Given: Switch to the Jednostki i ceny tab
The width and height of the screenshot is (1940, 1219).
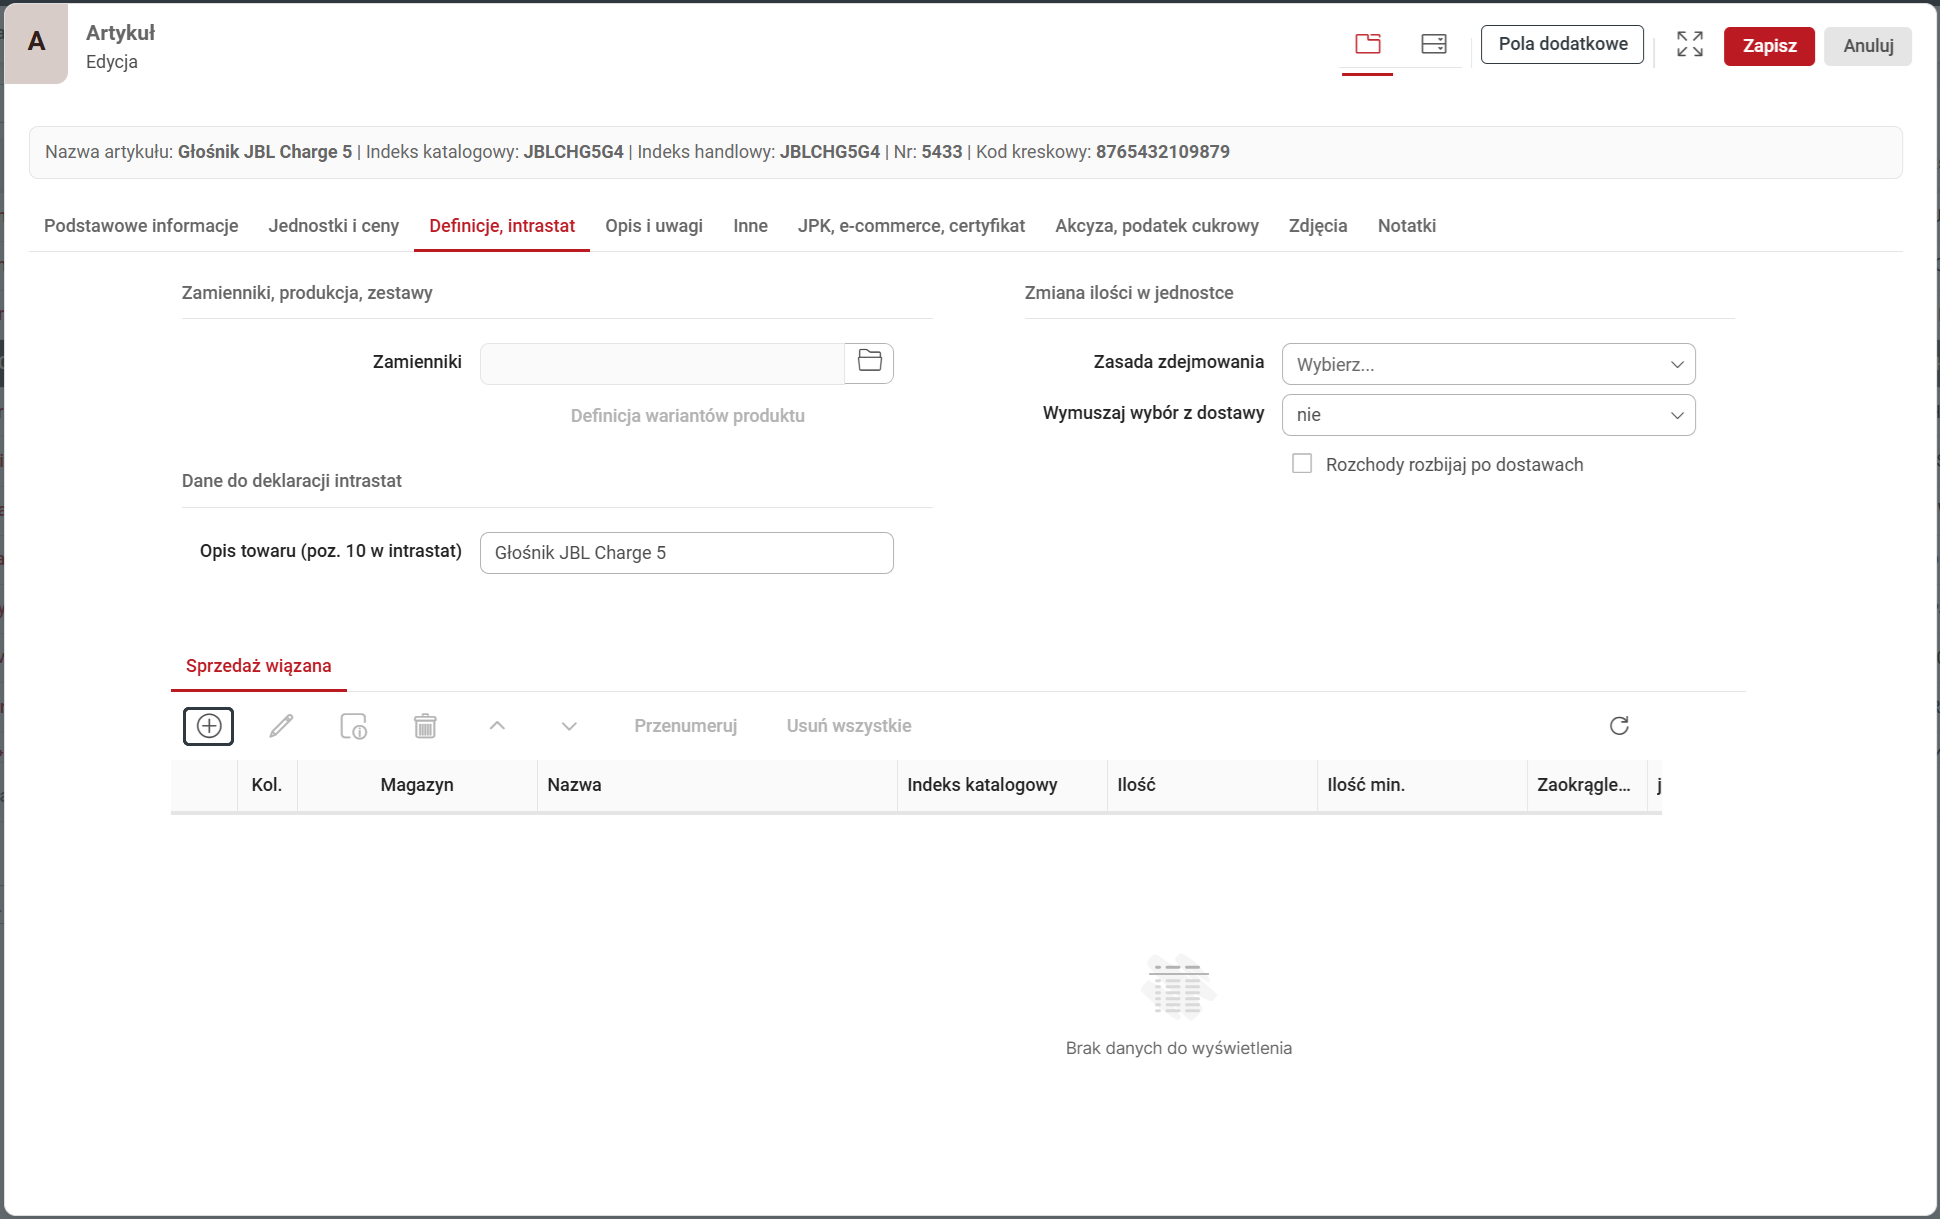Looking at the screenshot, I should [x=333, y=226].
